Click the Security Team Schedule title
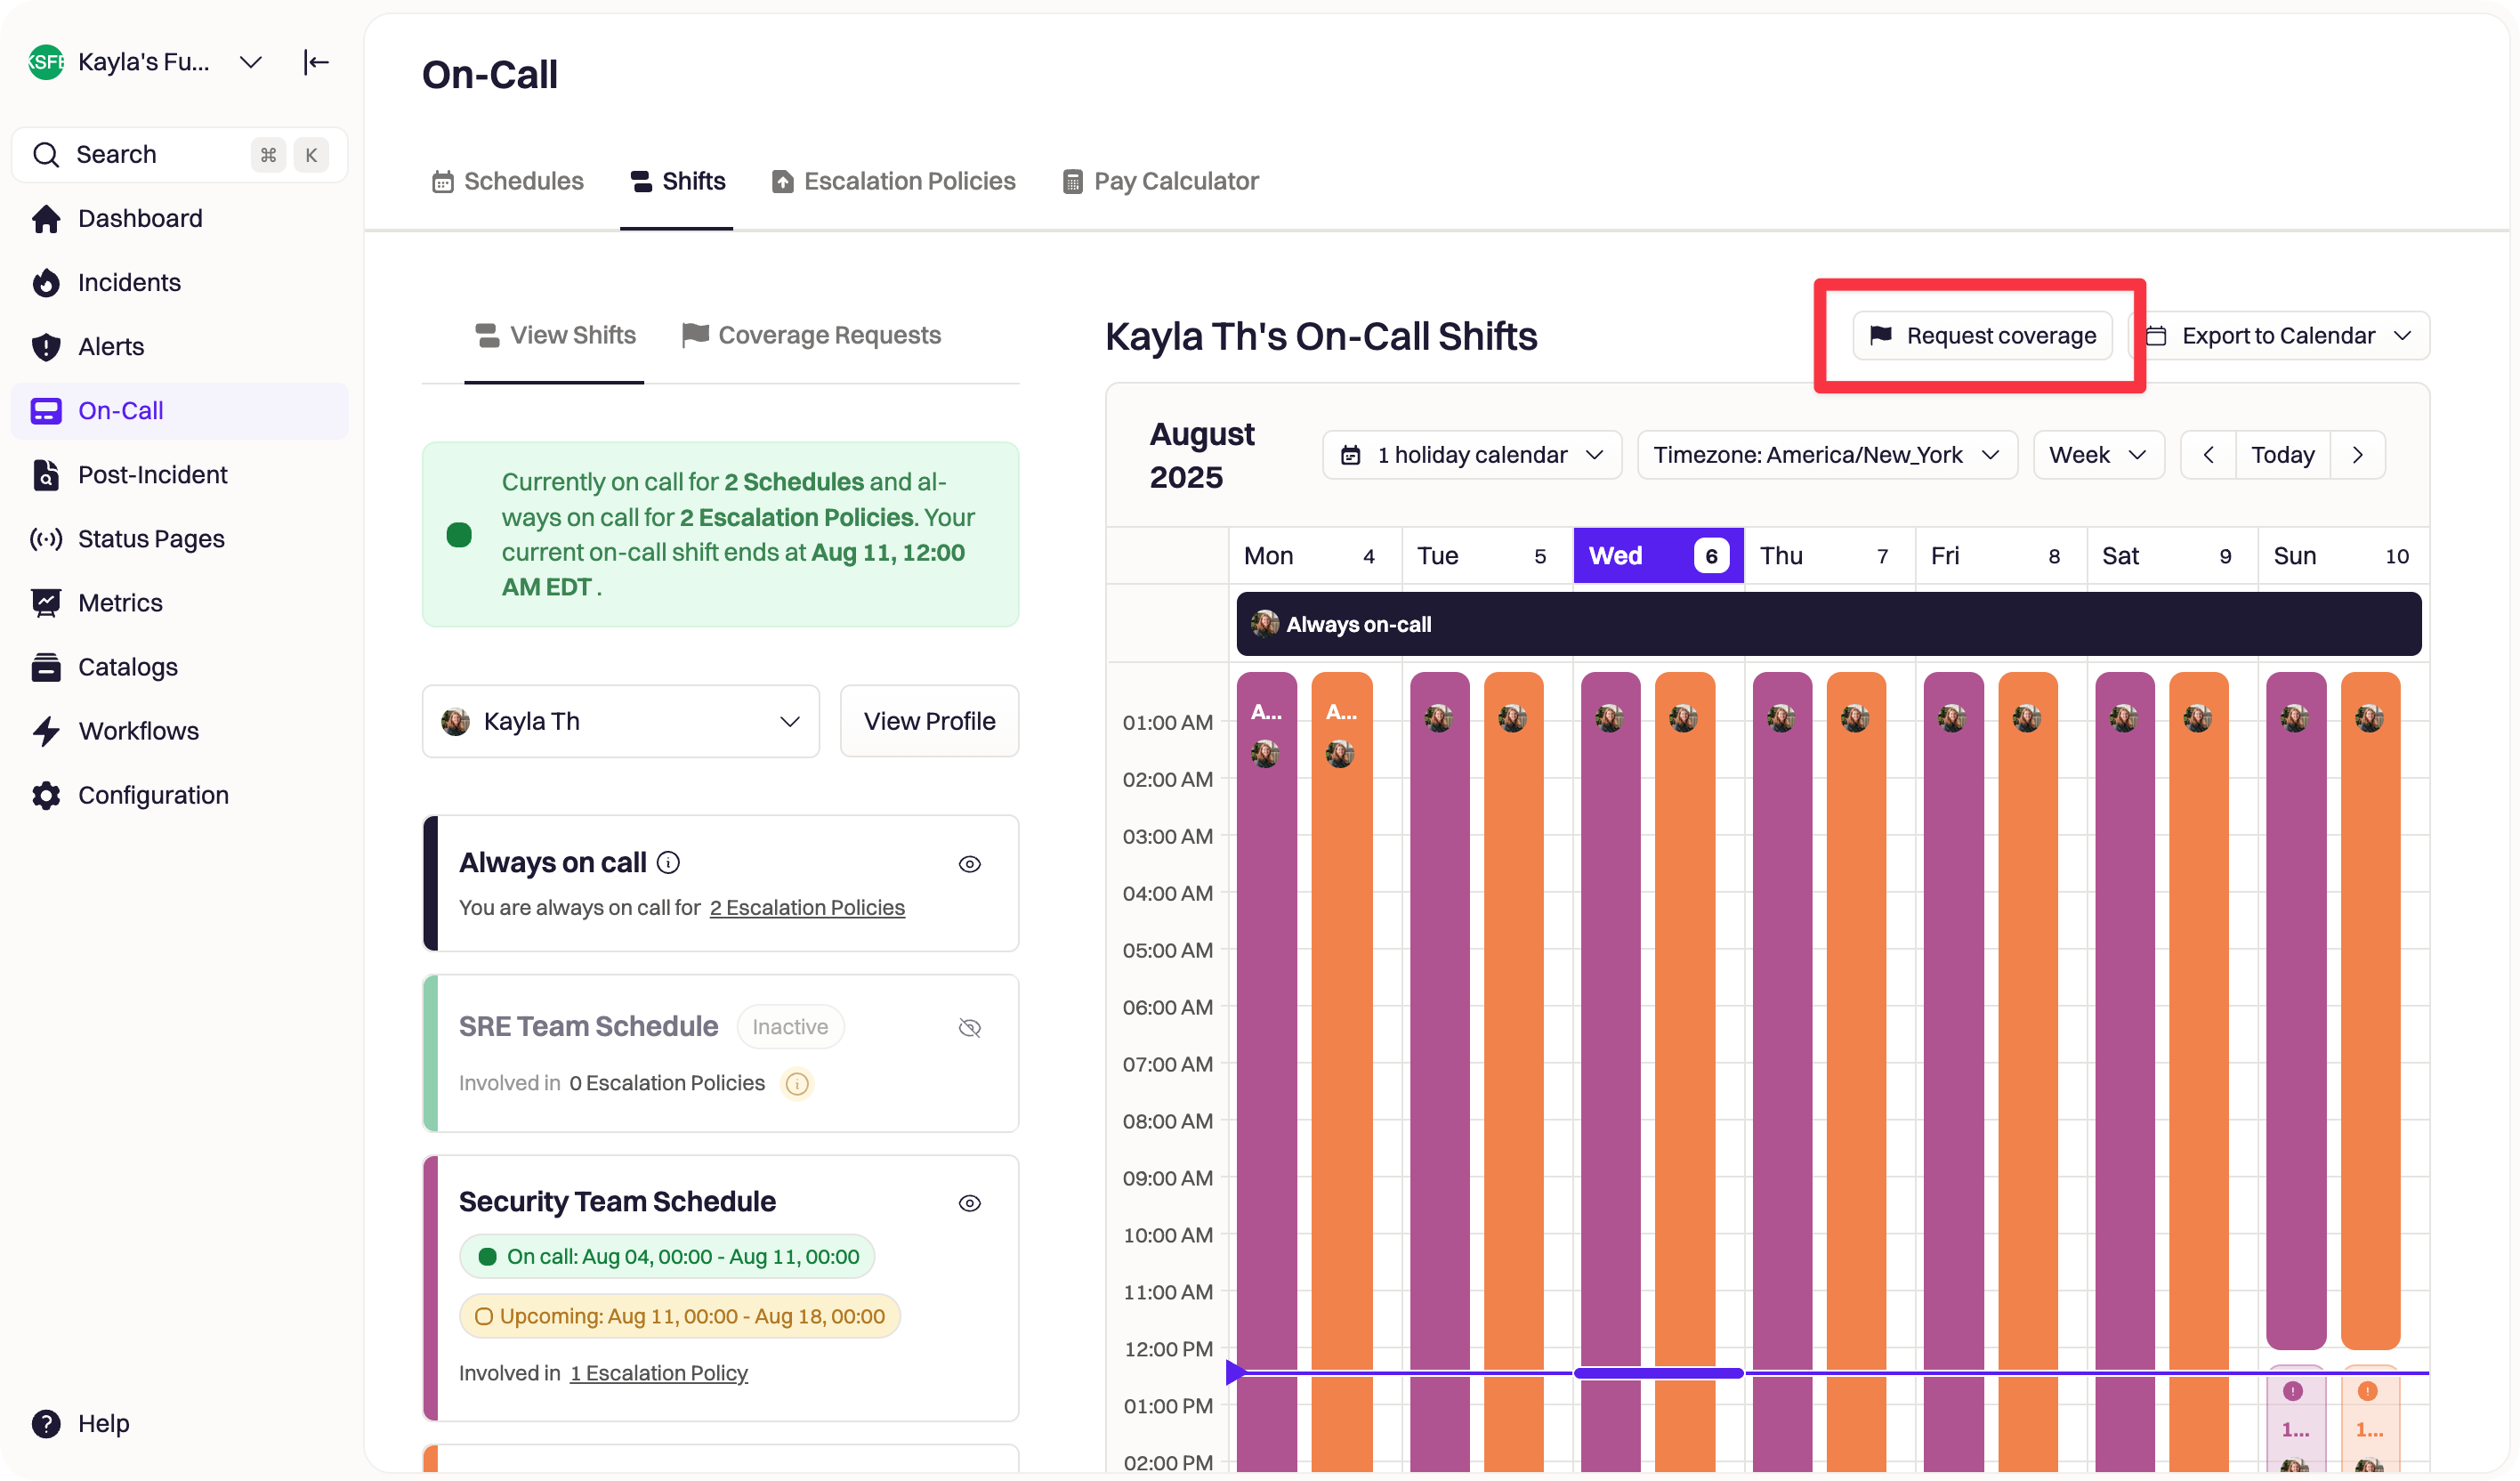Viewport: 2520px width, 1481px height. point(617,1201)
